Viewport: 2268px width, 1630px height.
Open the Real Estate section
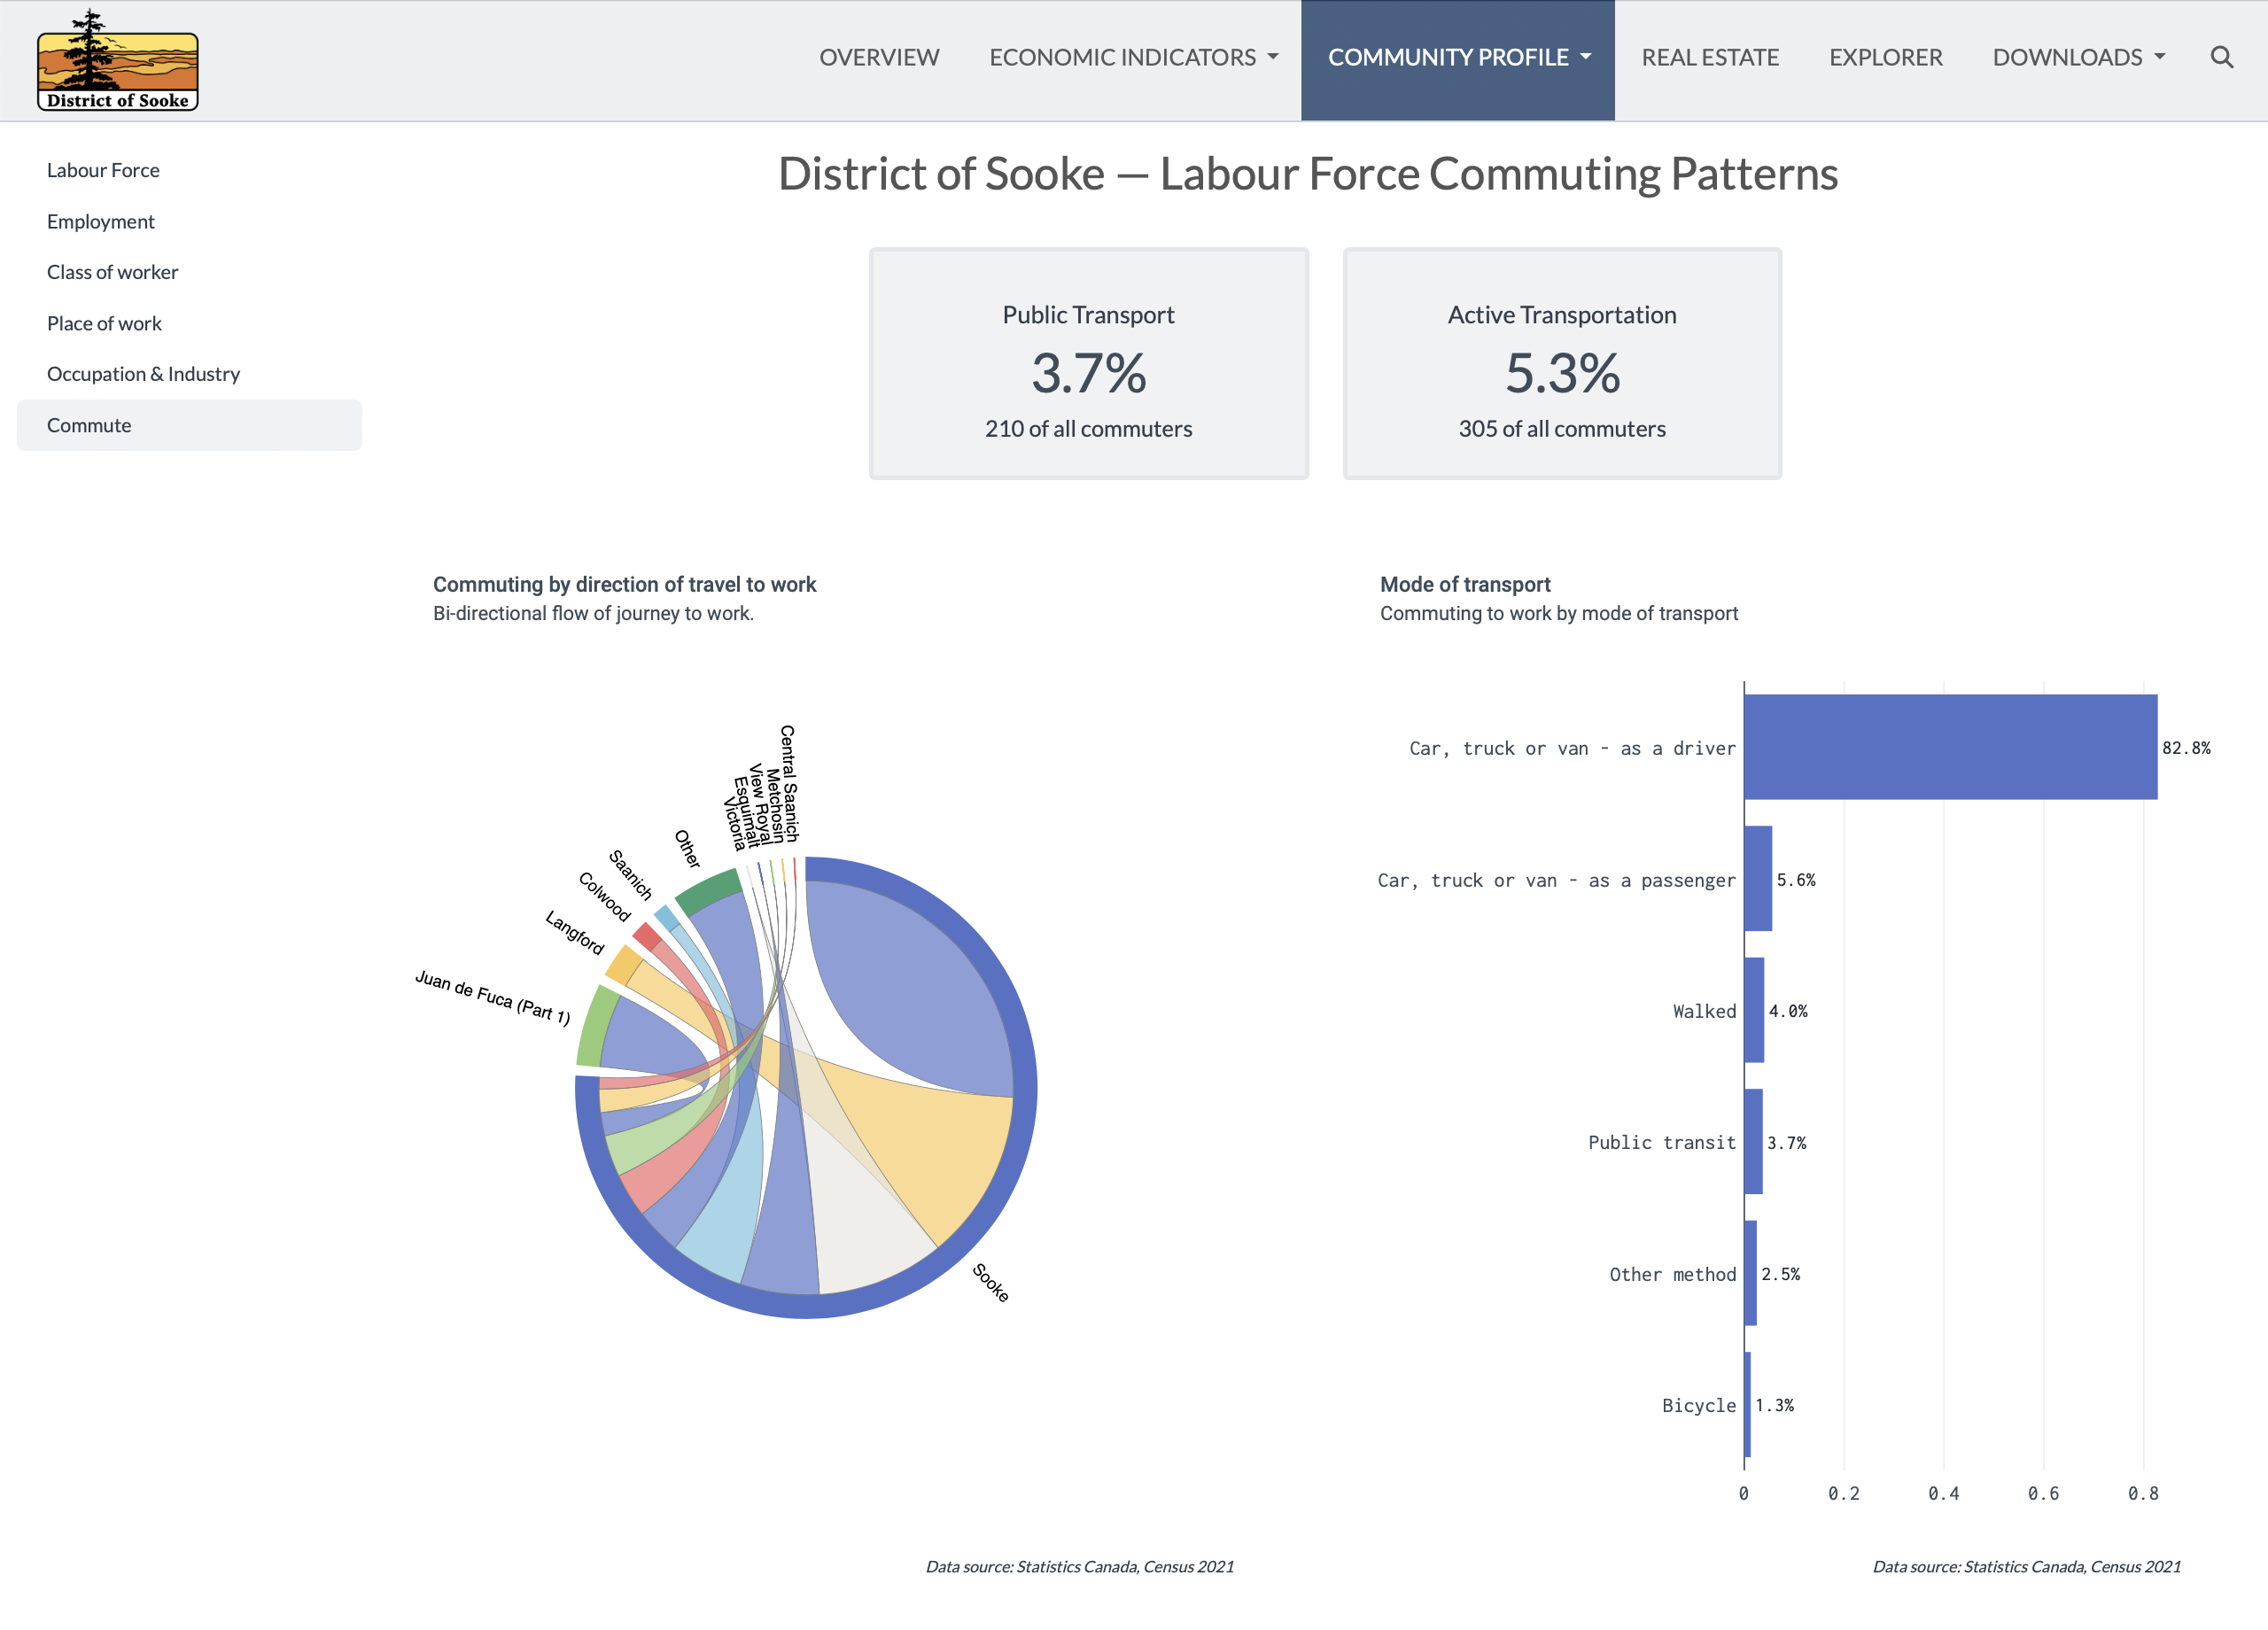pos(1709,57)
